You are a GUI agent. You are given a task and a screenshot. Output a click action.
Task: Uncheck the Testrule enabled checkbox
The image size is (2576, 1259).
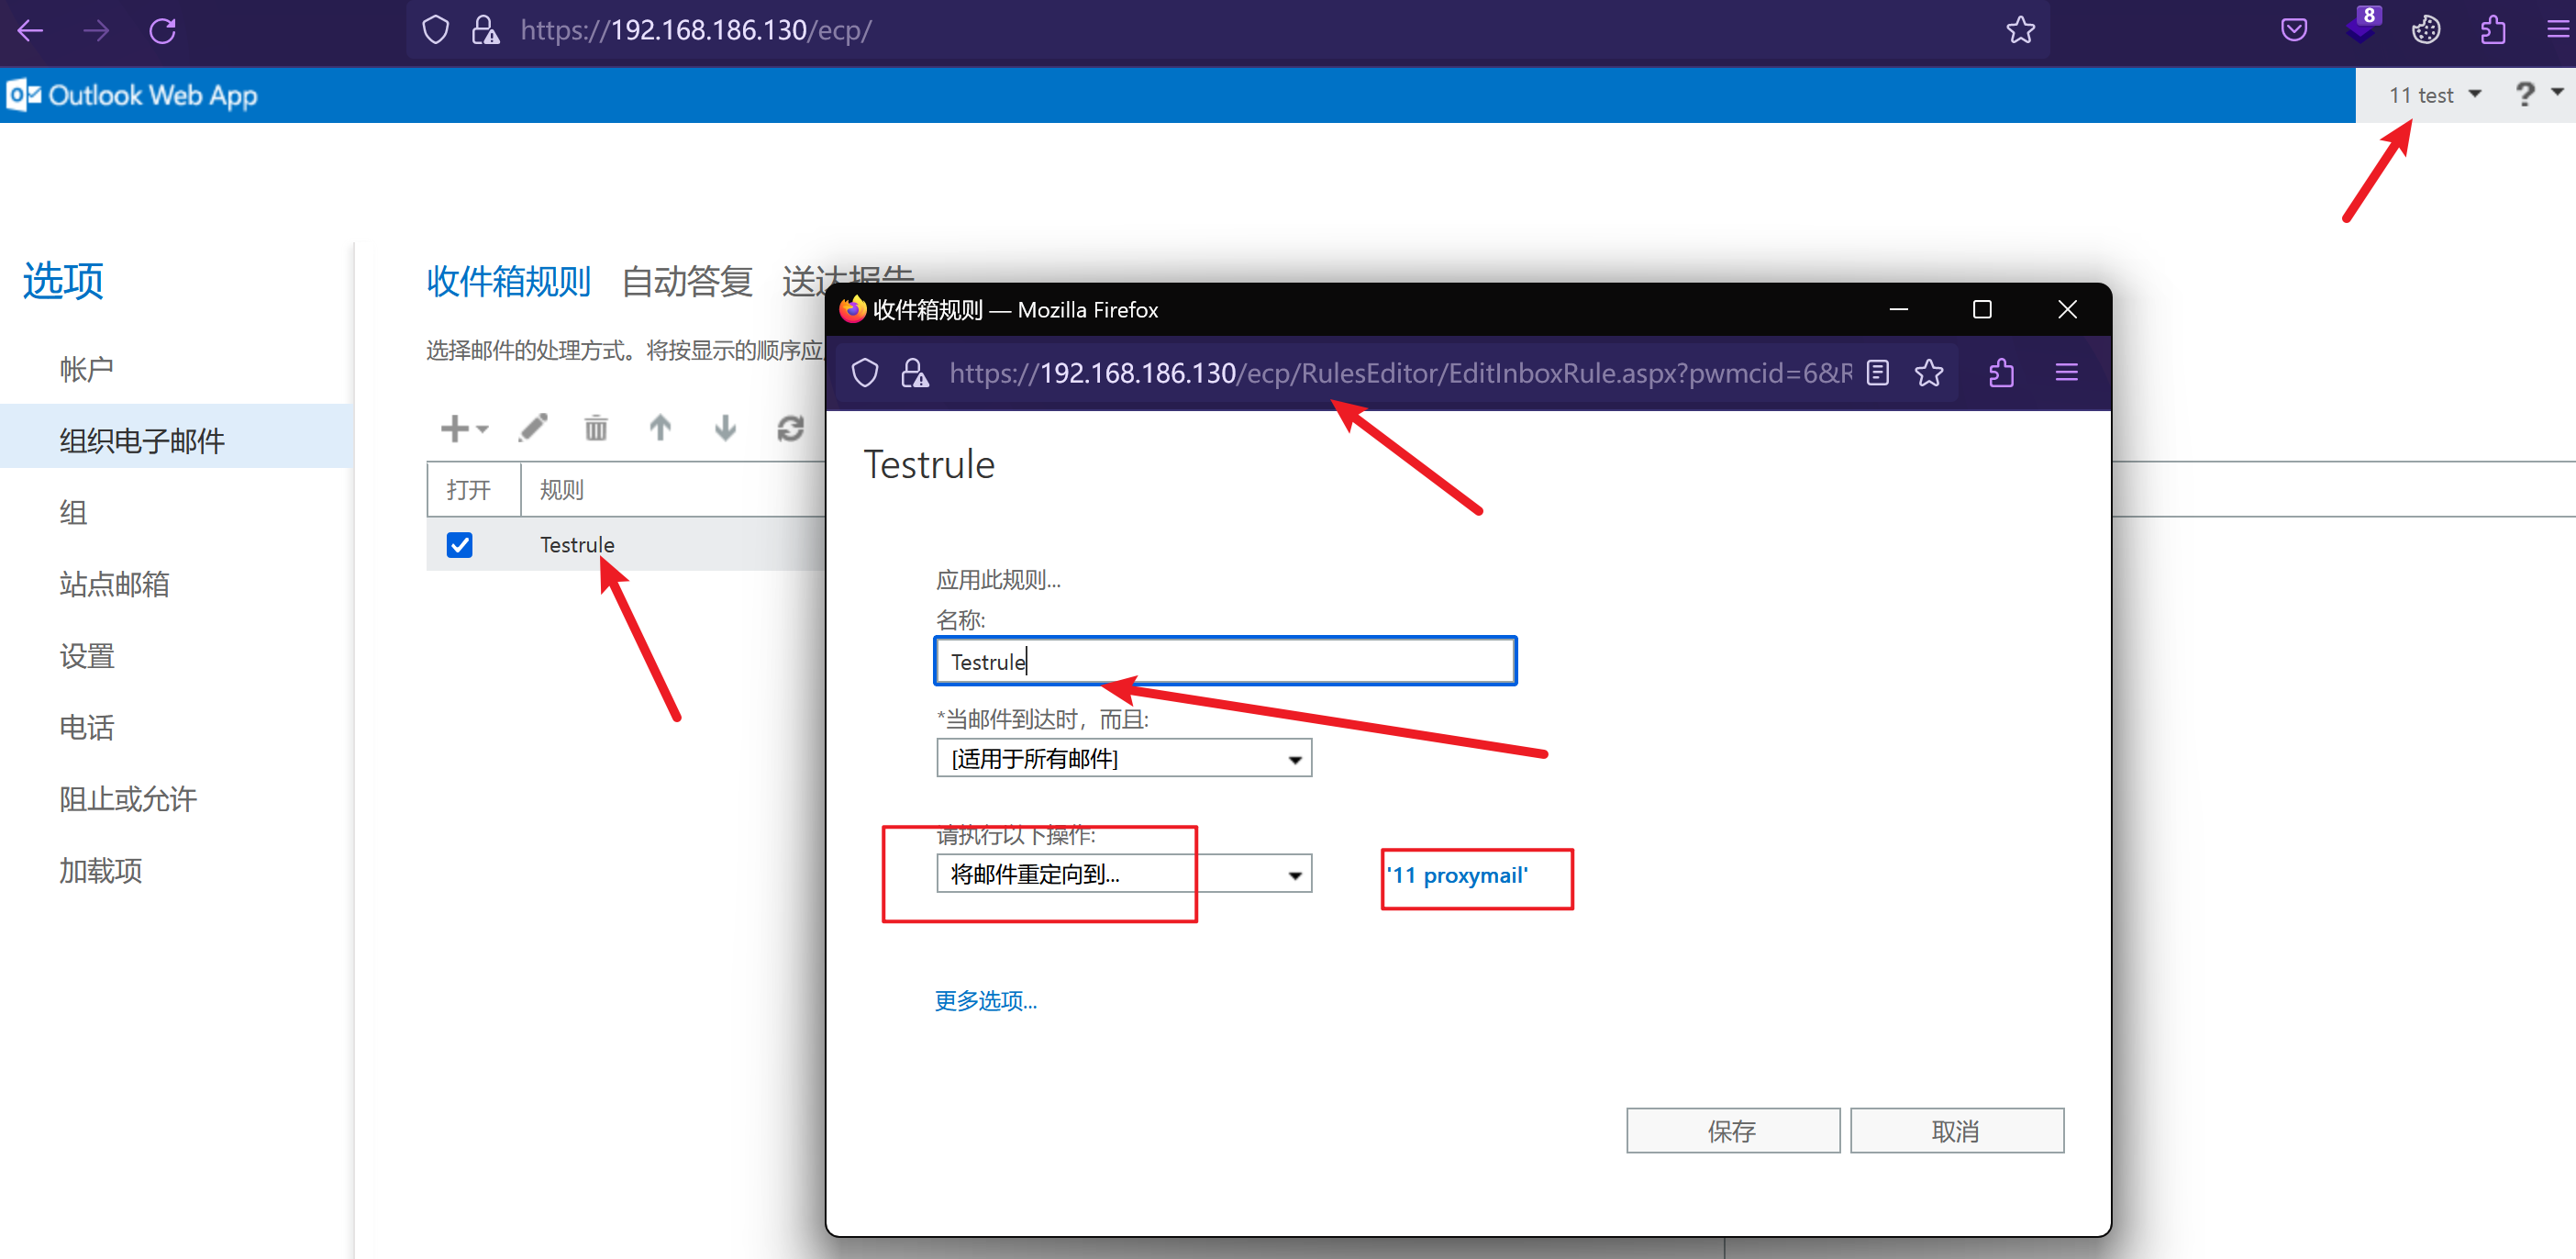pos(460,545)
